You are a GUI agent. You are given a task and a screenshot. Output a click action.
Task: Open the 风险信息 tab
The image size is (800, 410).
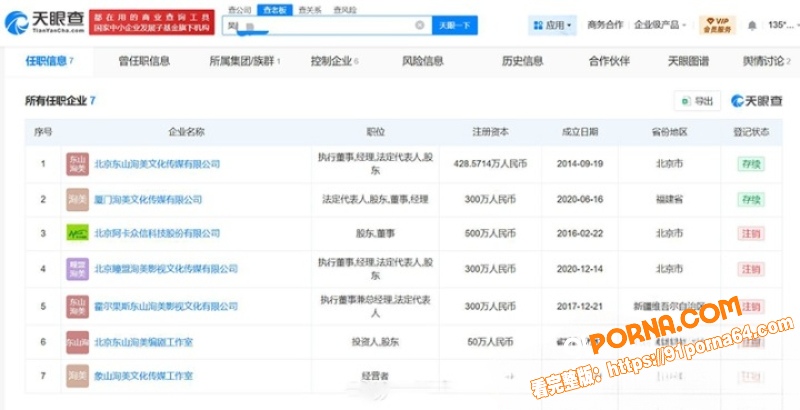423,61
